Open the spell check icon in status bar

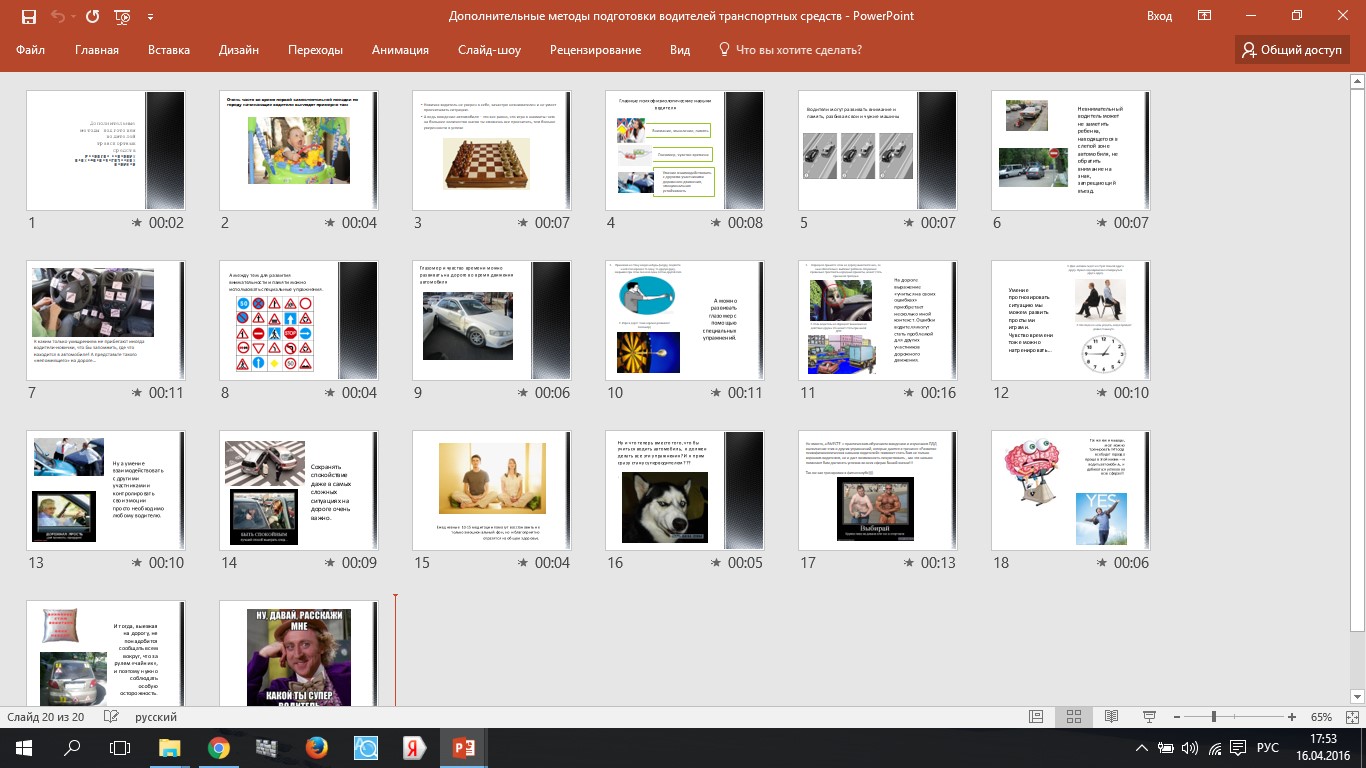111,717
